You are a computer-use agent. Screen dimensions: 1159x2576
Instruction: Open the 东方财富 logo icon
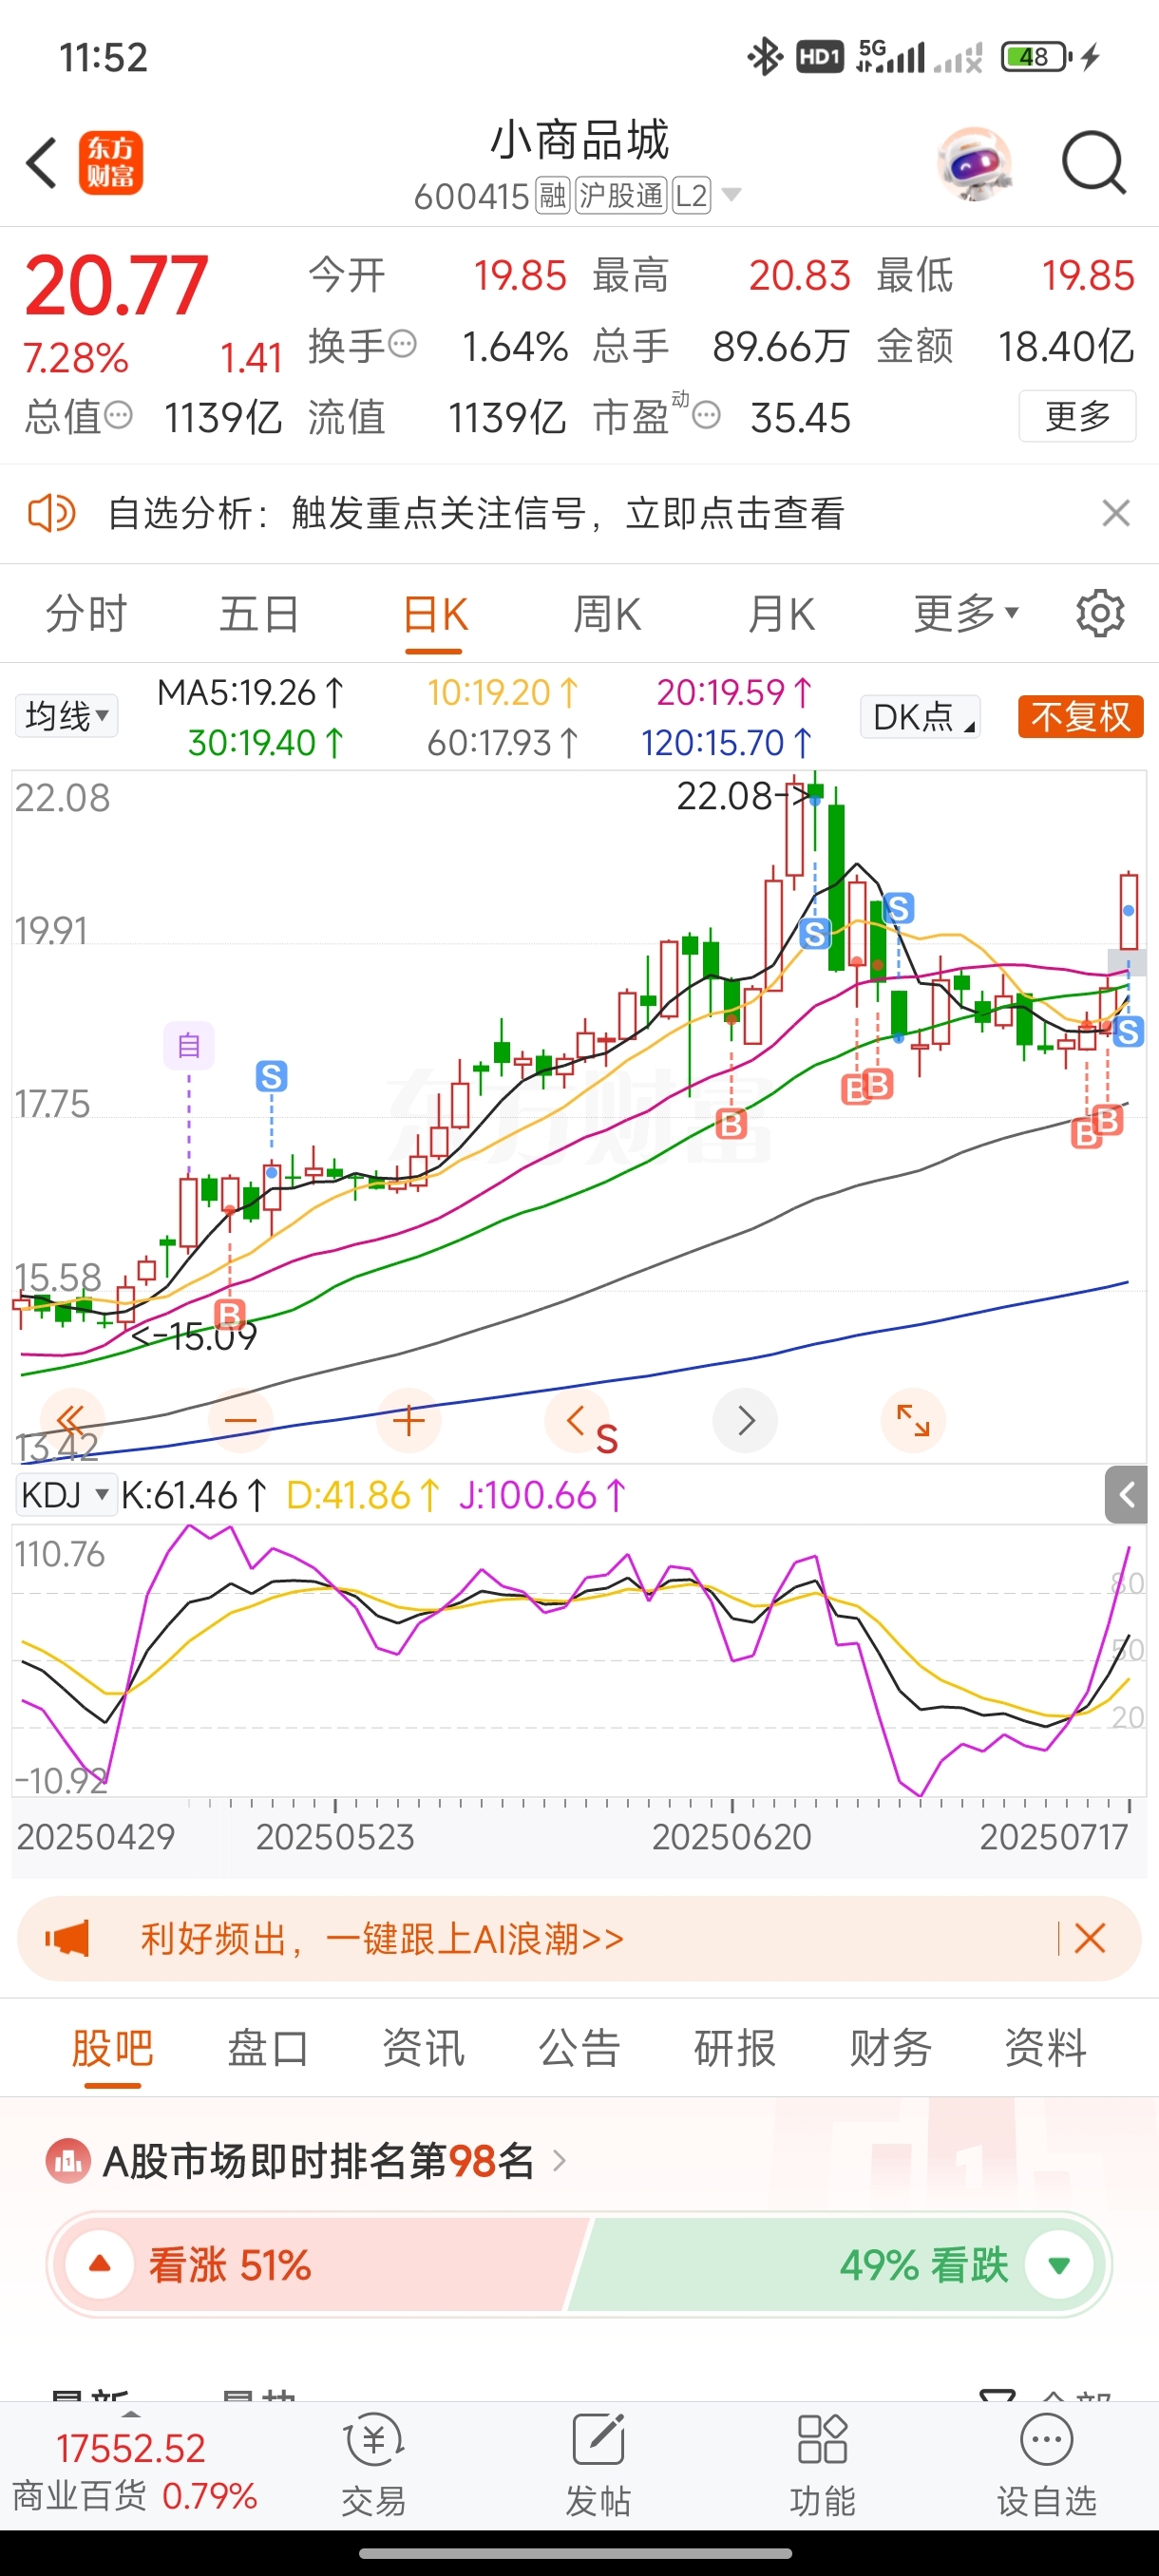click(x=111, y=163)
